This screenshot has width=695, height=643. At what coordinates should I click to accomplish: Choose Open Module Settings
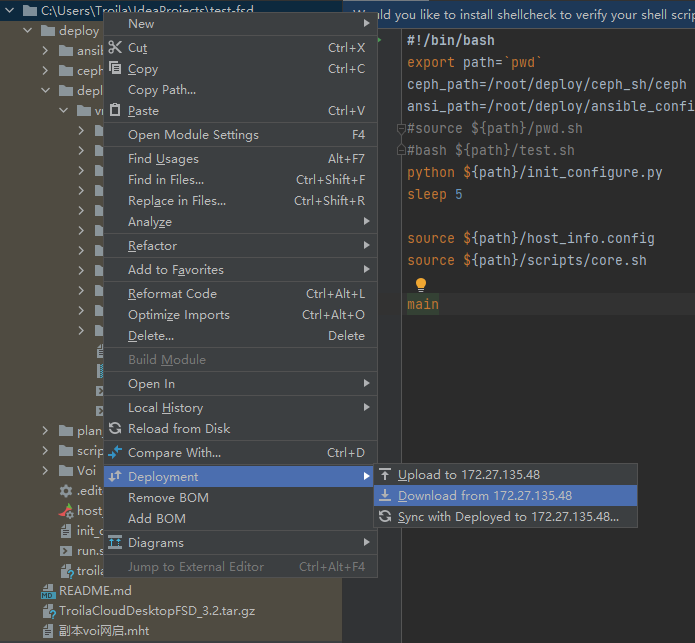click(x=193, y=135)
